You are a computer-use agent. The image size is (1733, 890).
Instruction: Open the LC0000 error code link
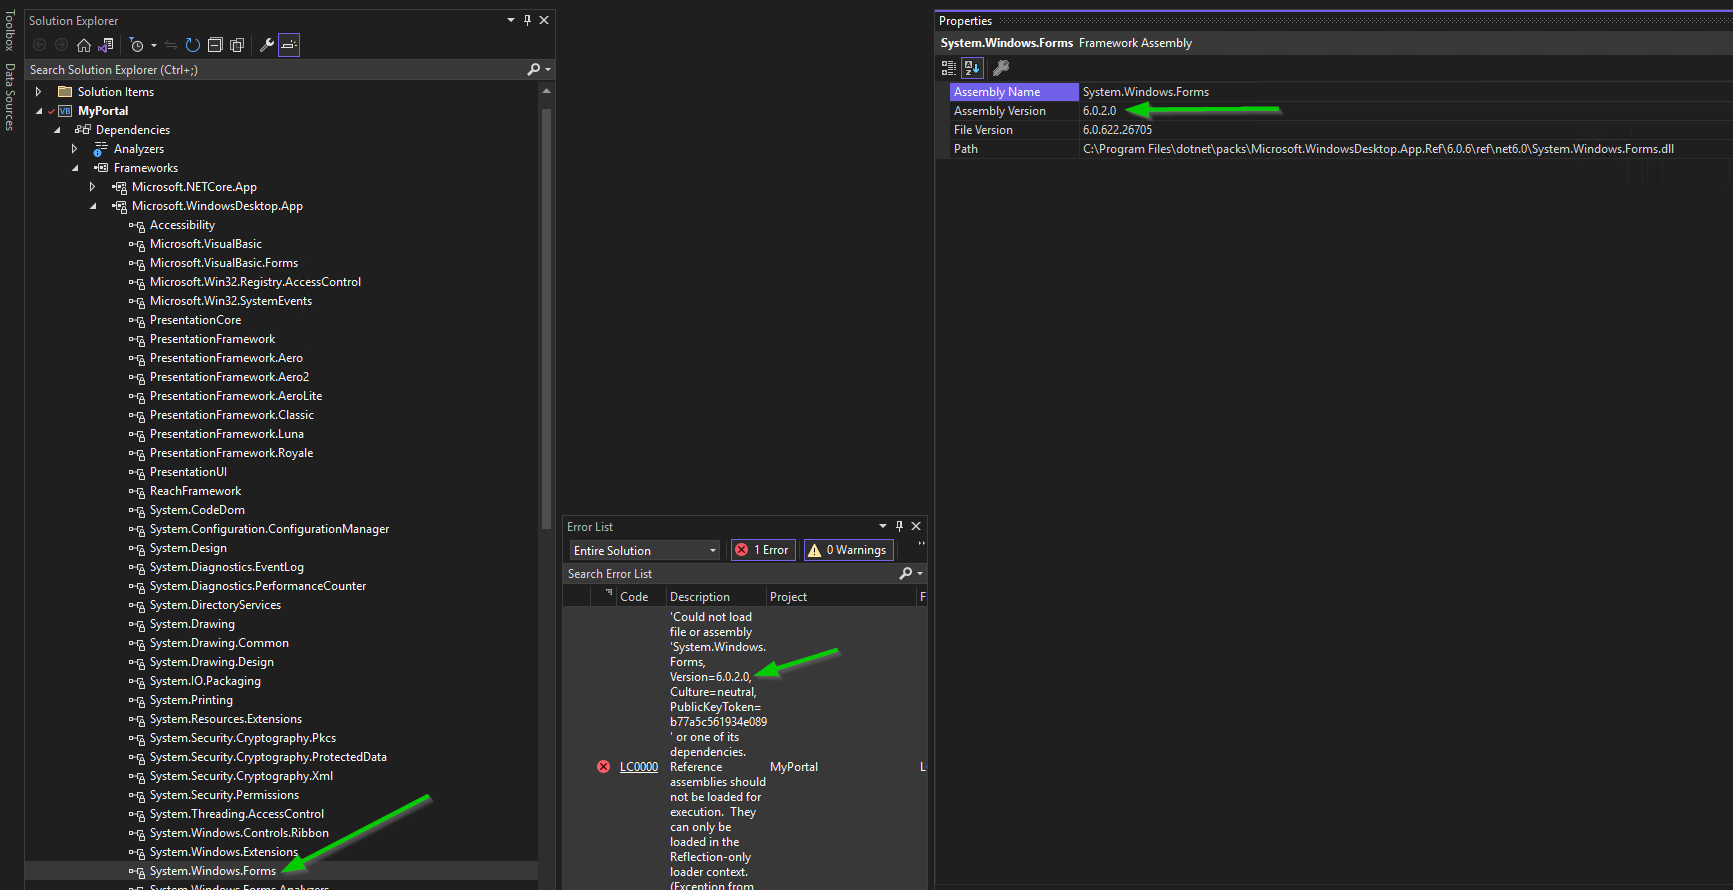coord(639,767)
